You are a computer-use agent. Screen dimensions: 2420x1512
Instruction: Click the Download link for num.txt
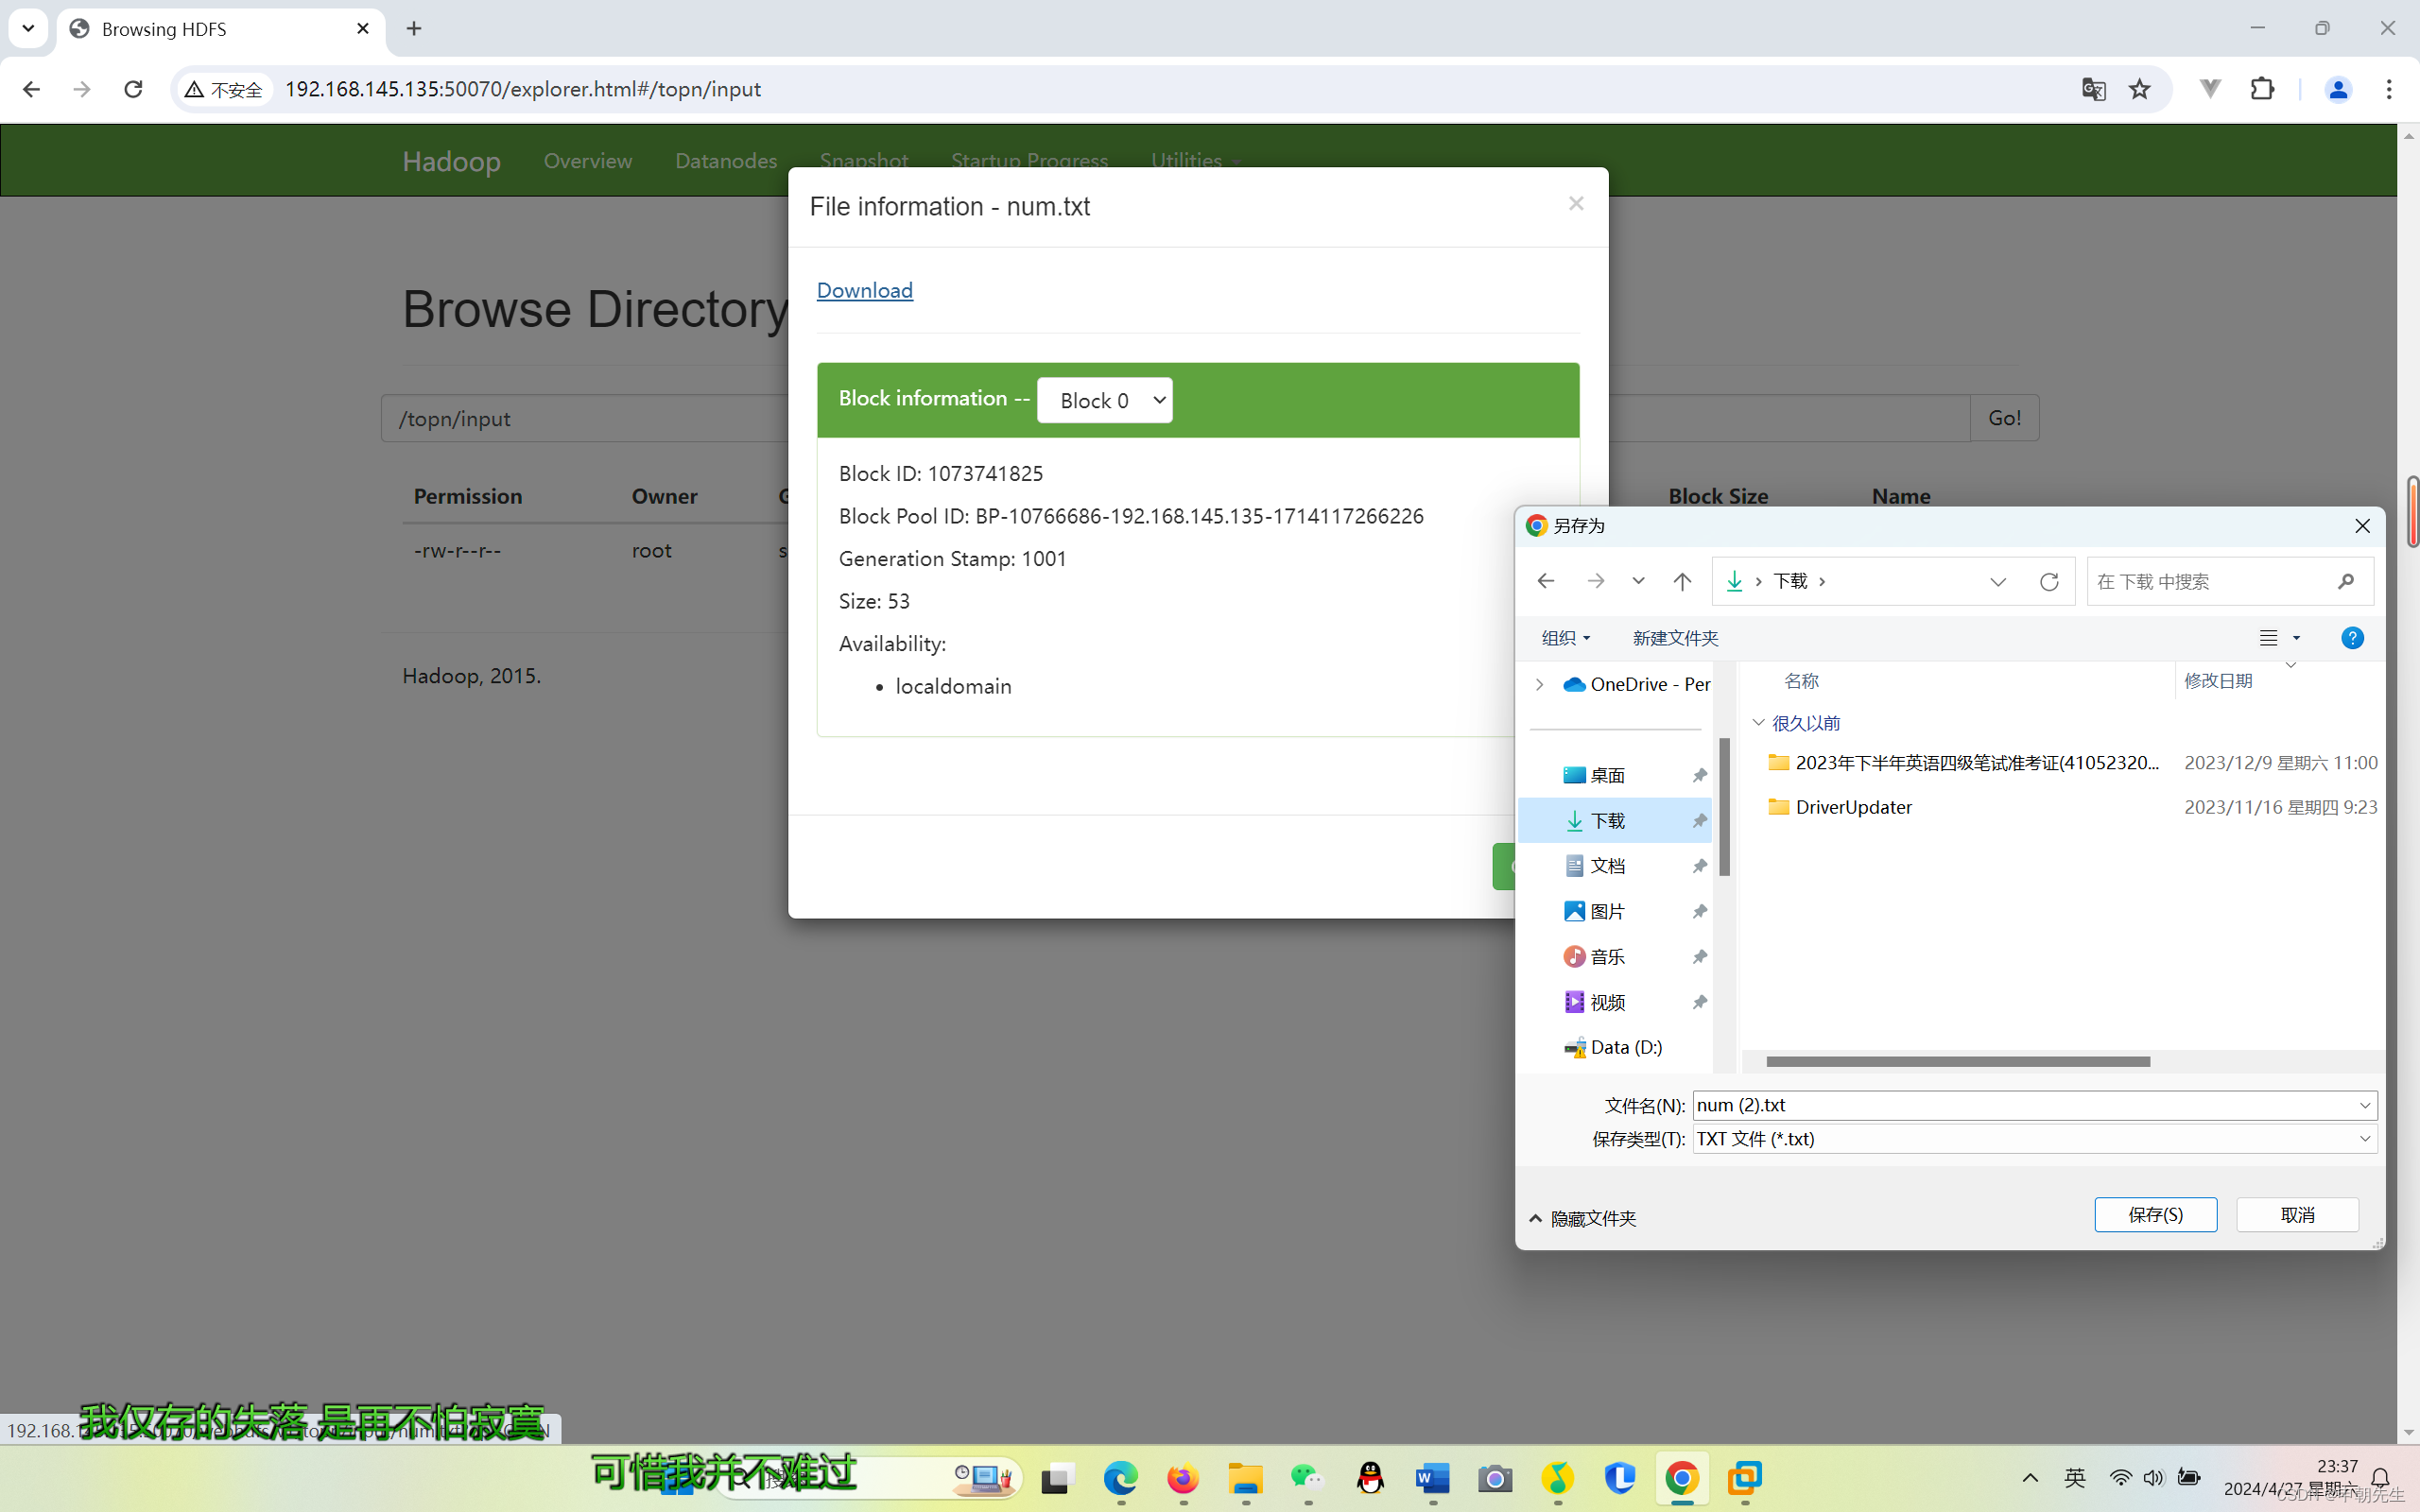click(864, 290)
